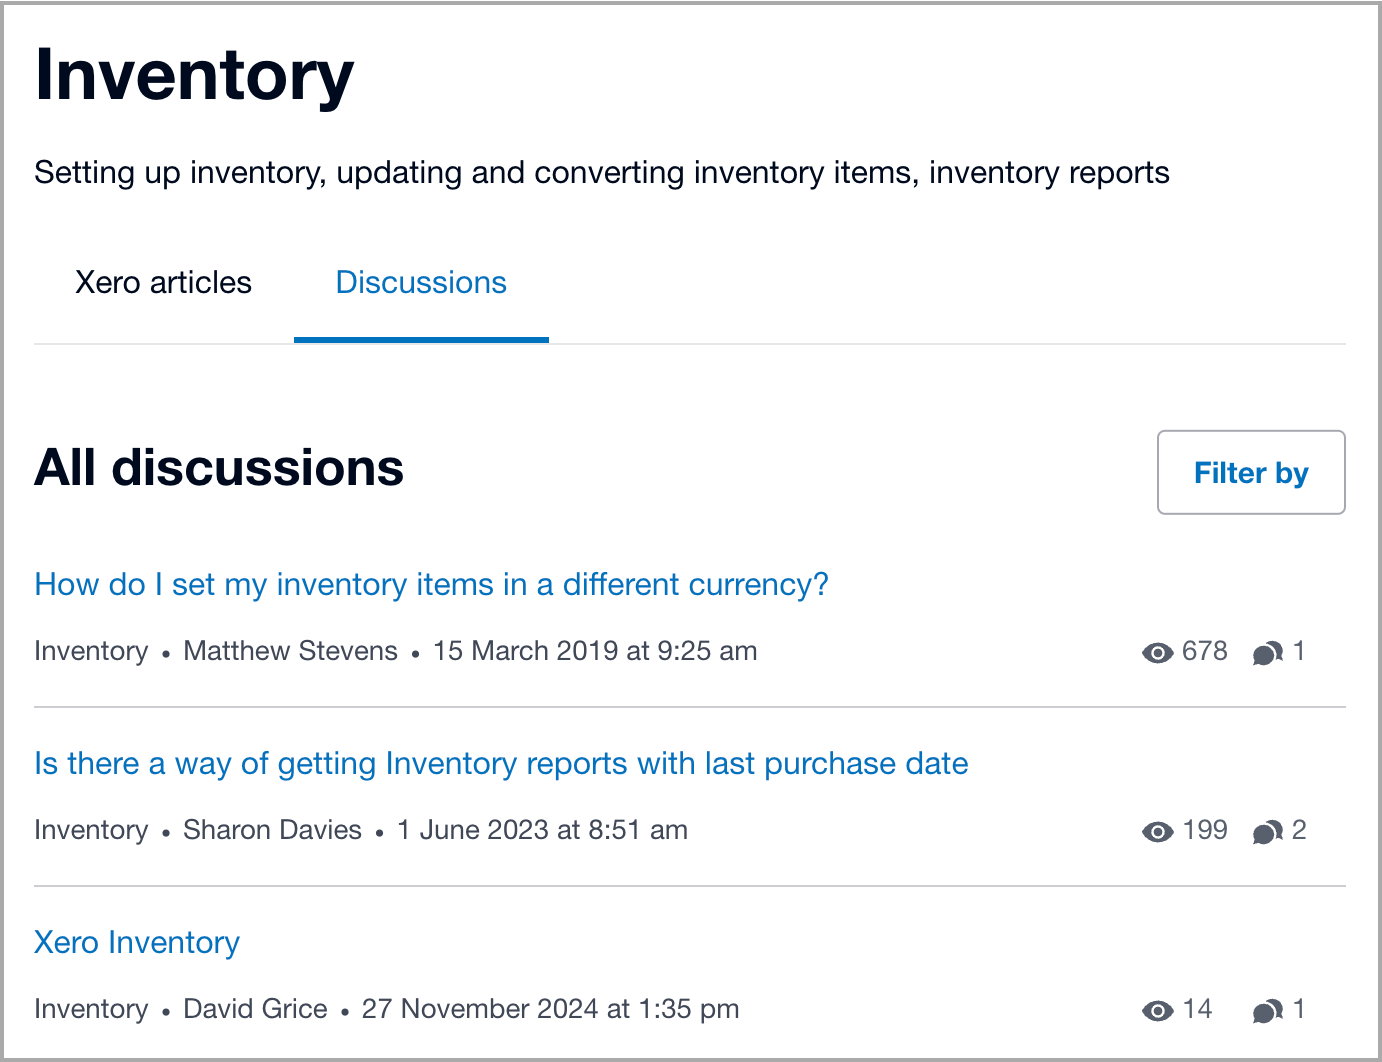Click the All discussions heading

point(219,468)
